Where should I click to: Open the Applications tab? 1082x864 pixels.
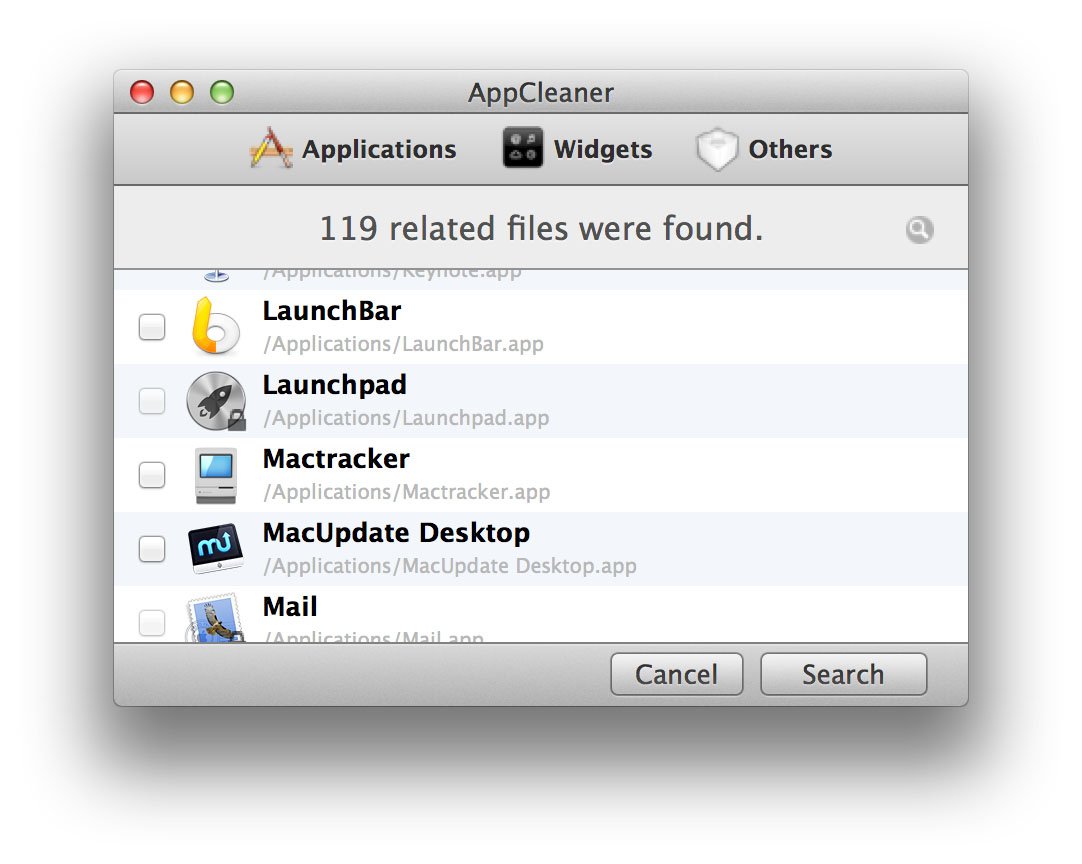point(353,149)
